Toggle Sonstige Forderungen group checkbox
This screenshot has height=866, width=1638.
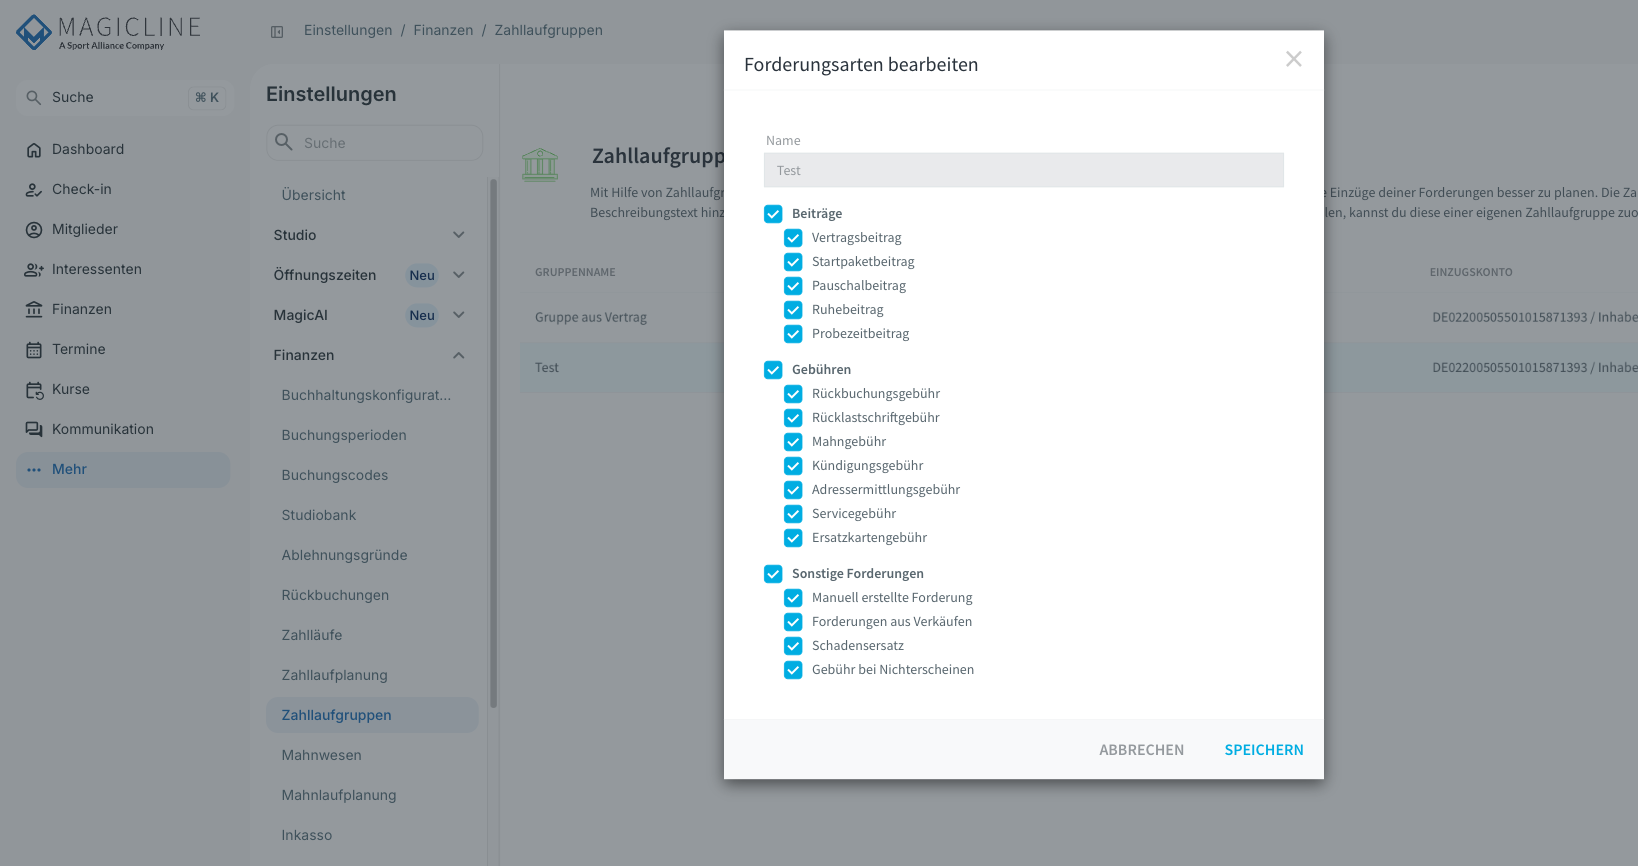pyautogui.click(x=773, y=574)
